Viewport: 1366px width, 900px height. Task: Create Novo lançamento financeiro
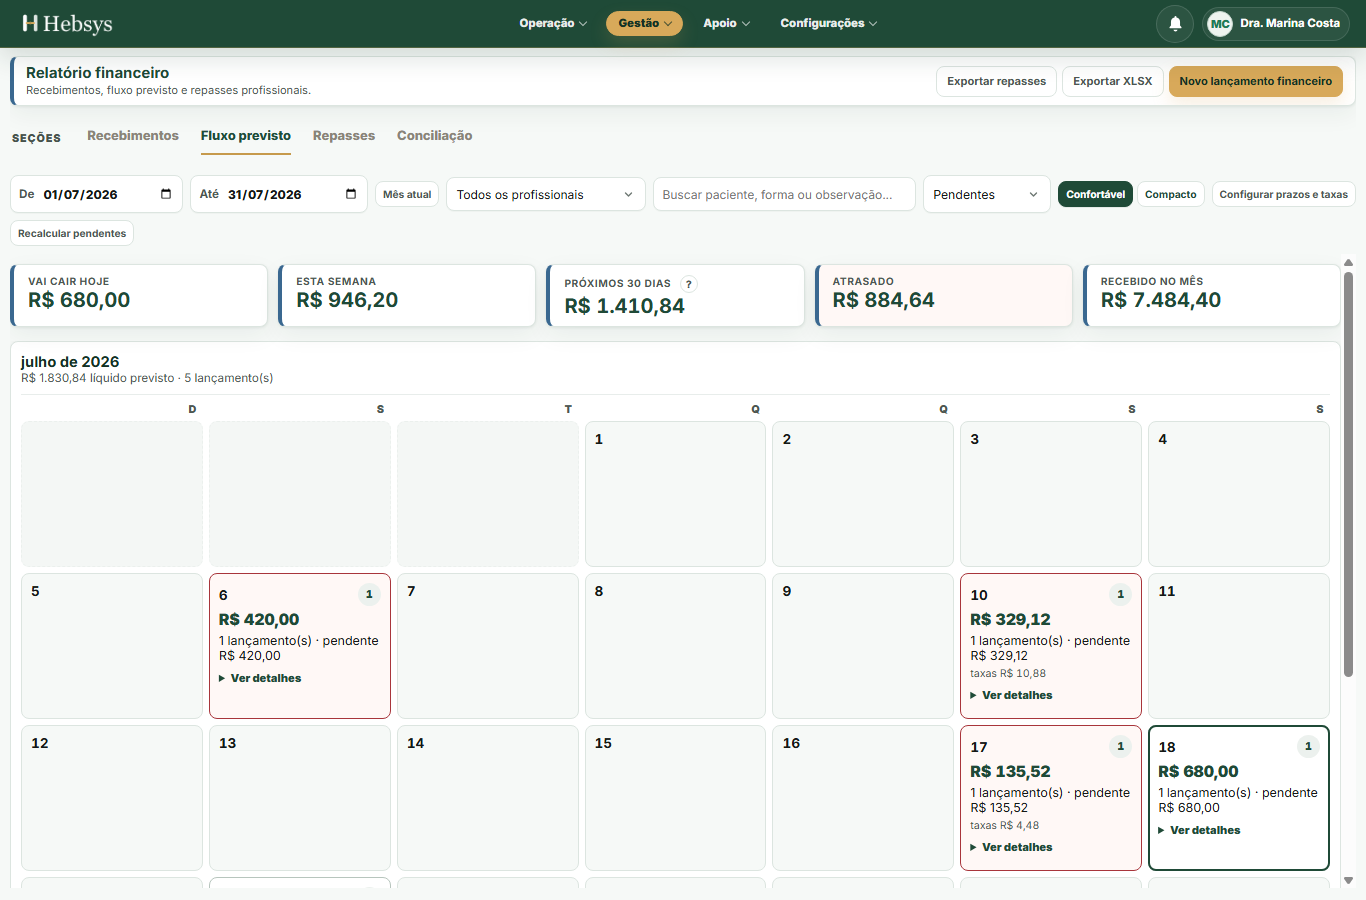click(1256, 81)
